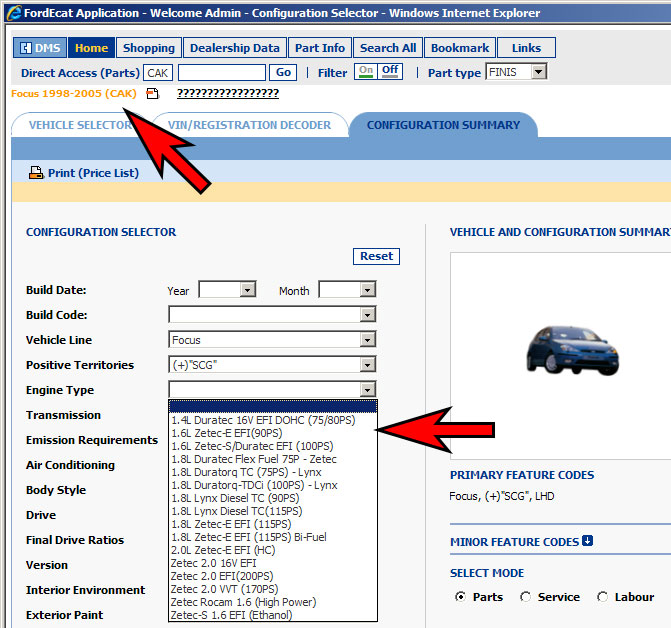Click the Go button
The height and width of the screenshot is (628, 671).
(x=283, y=72)
